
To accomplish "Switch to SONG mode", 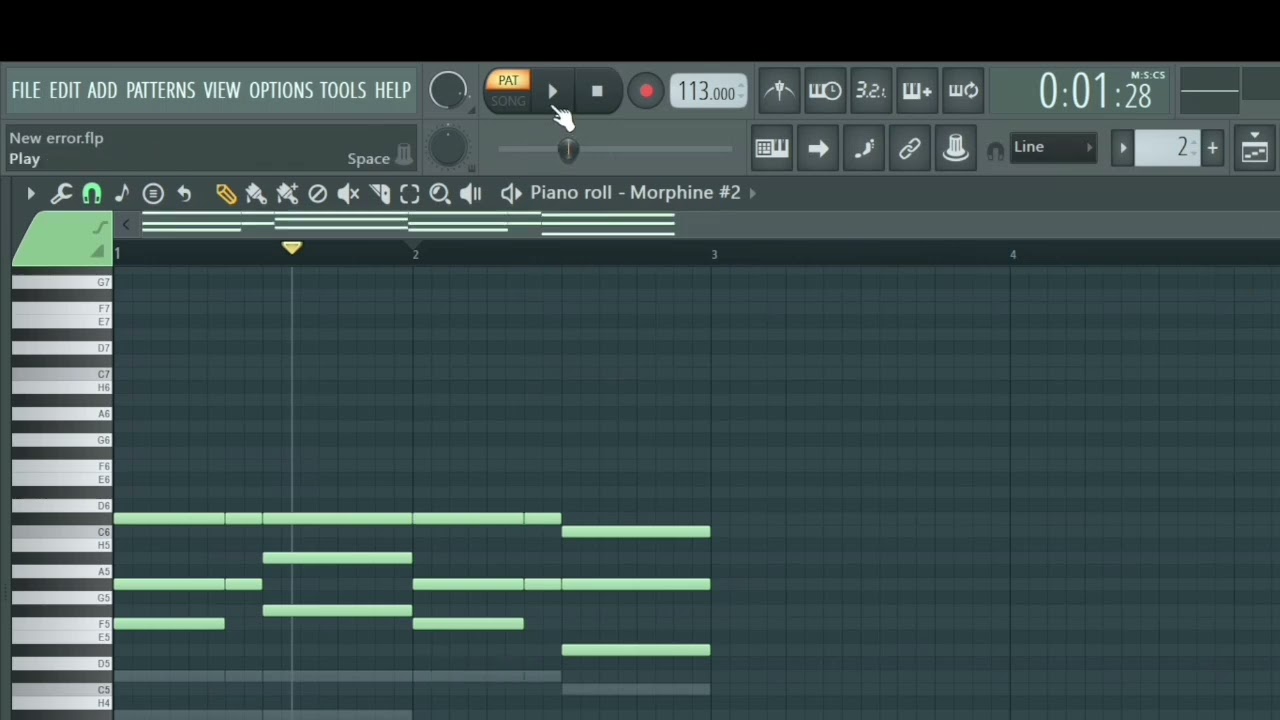I will coord(508,101).
